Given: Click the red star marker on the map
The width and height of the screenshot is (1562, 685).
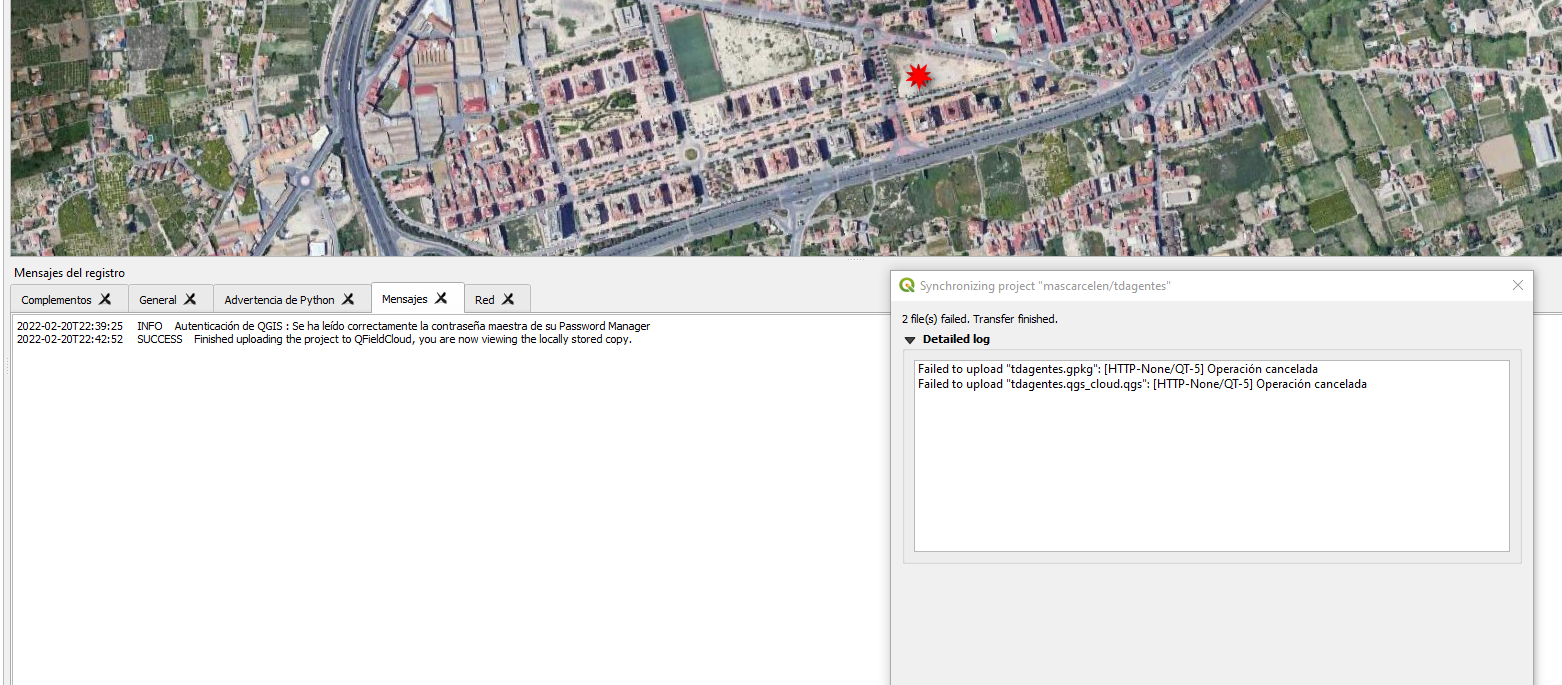Looking at the screenshot, I should tap(919, 75).
